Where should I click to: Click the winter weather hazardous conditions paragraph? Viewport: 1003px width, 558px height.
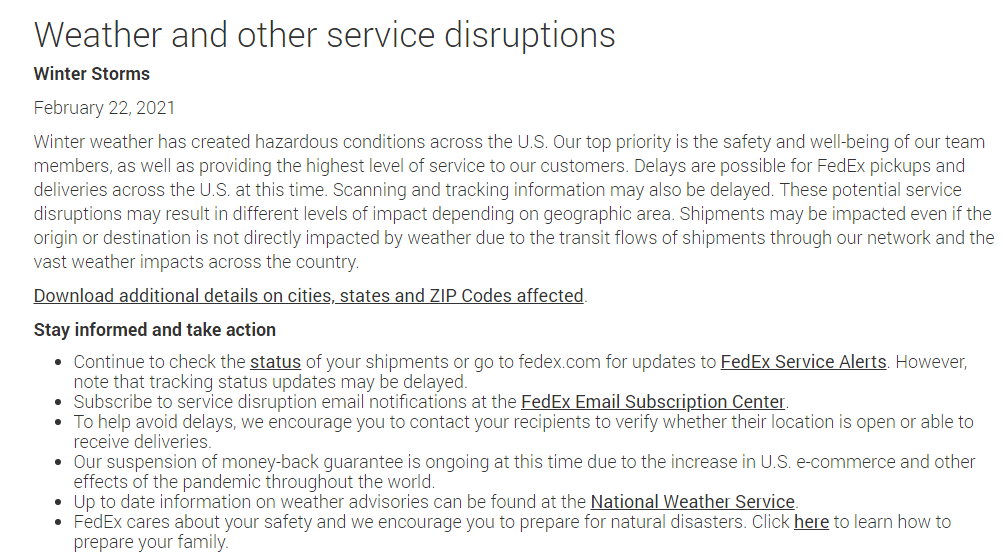coord(514,202)
